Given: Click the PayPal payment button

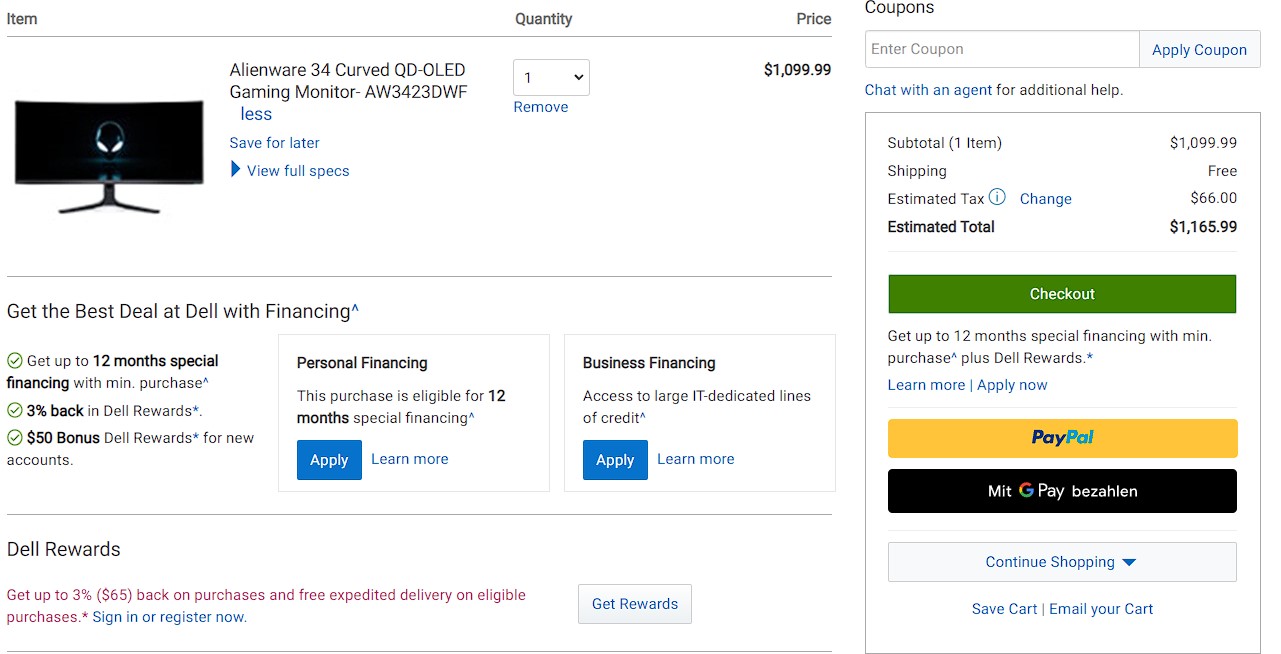Looking at the screenshot, I should (1062, 438).
